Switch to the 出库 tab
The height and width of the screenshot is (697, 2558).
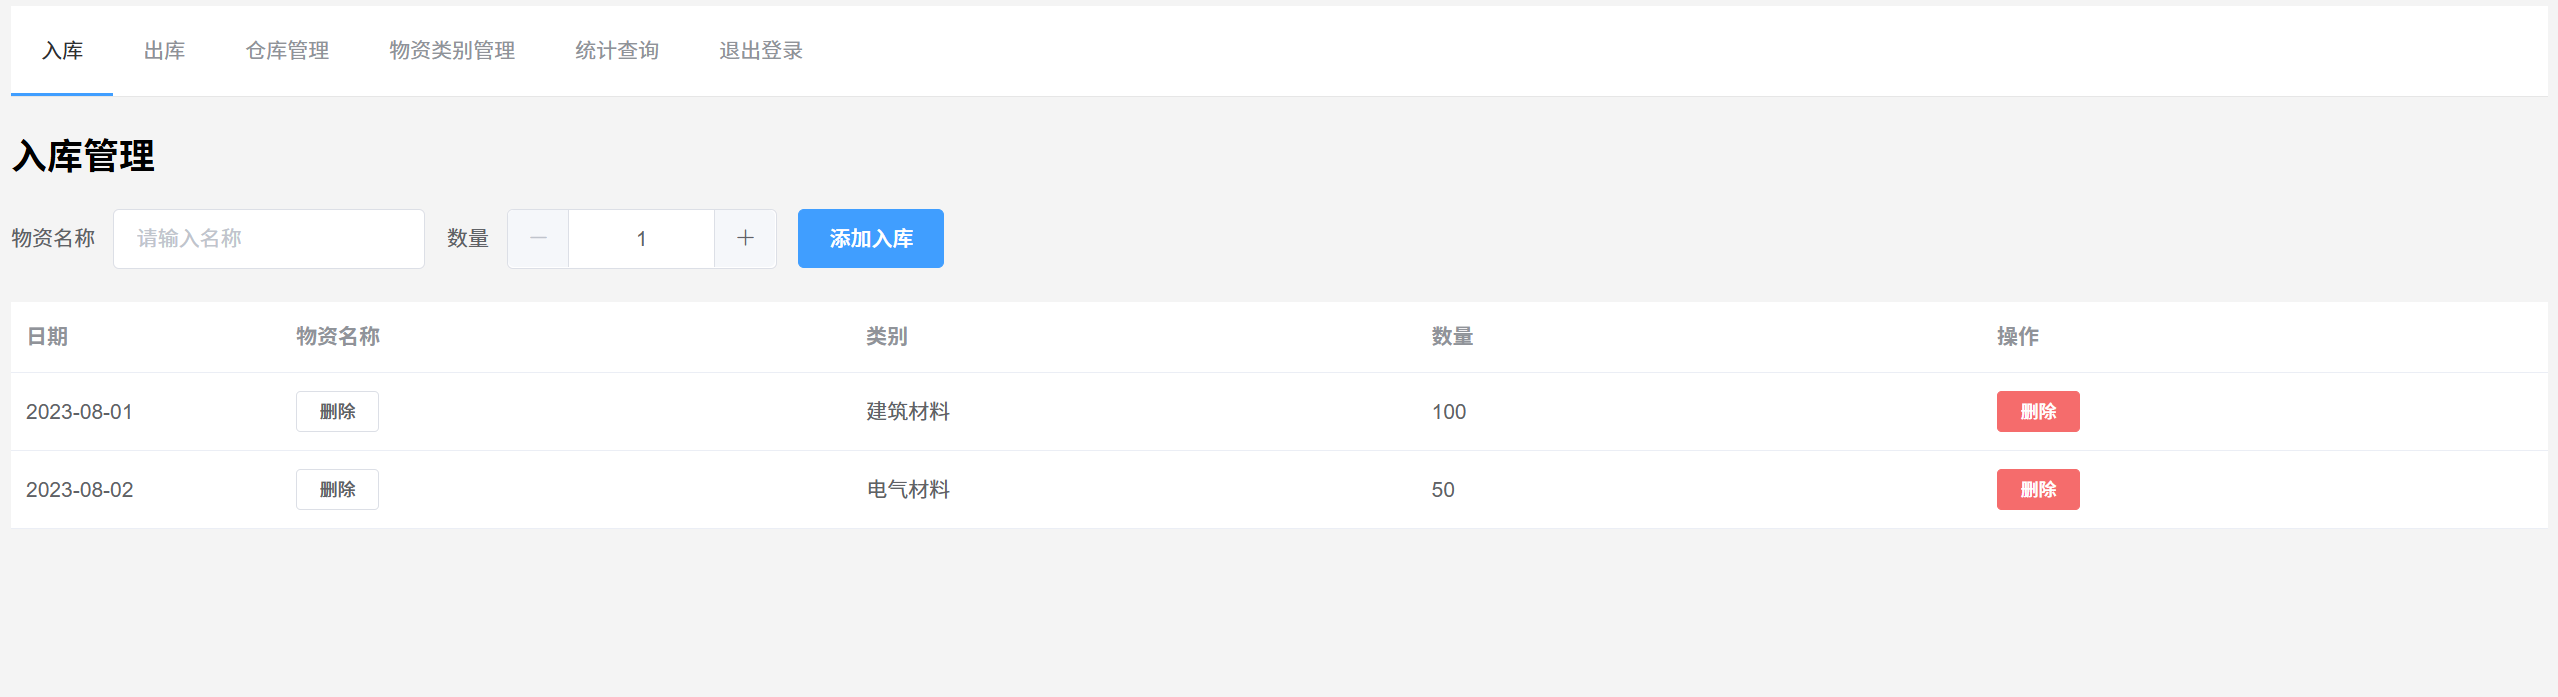[x=164, y=51]
